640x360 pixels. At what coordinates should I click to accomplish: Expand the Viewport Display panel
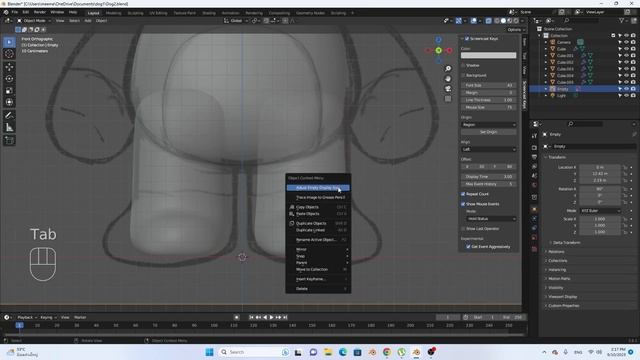tap(562, 297)
